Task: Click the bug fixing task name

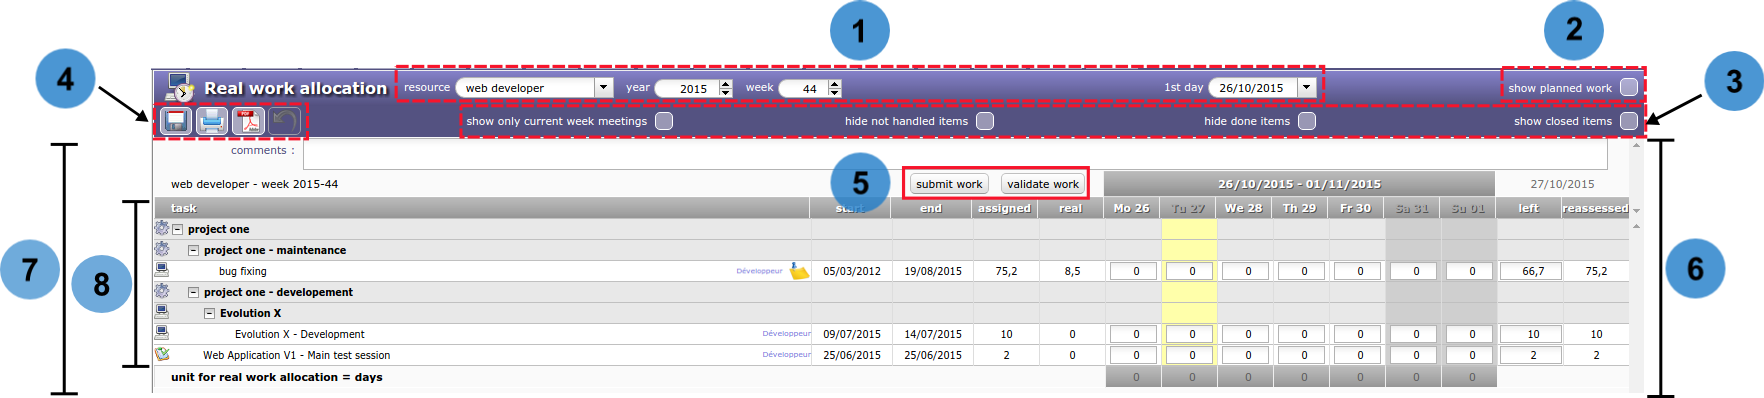Action: [x=243, y=271]
